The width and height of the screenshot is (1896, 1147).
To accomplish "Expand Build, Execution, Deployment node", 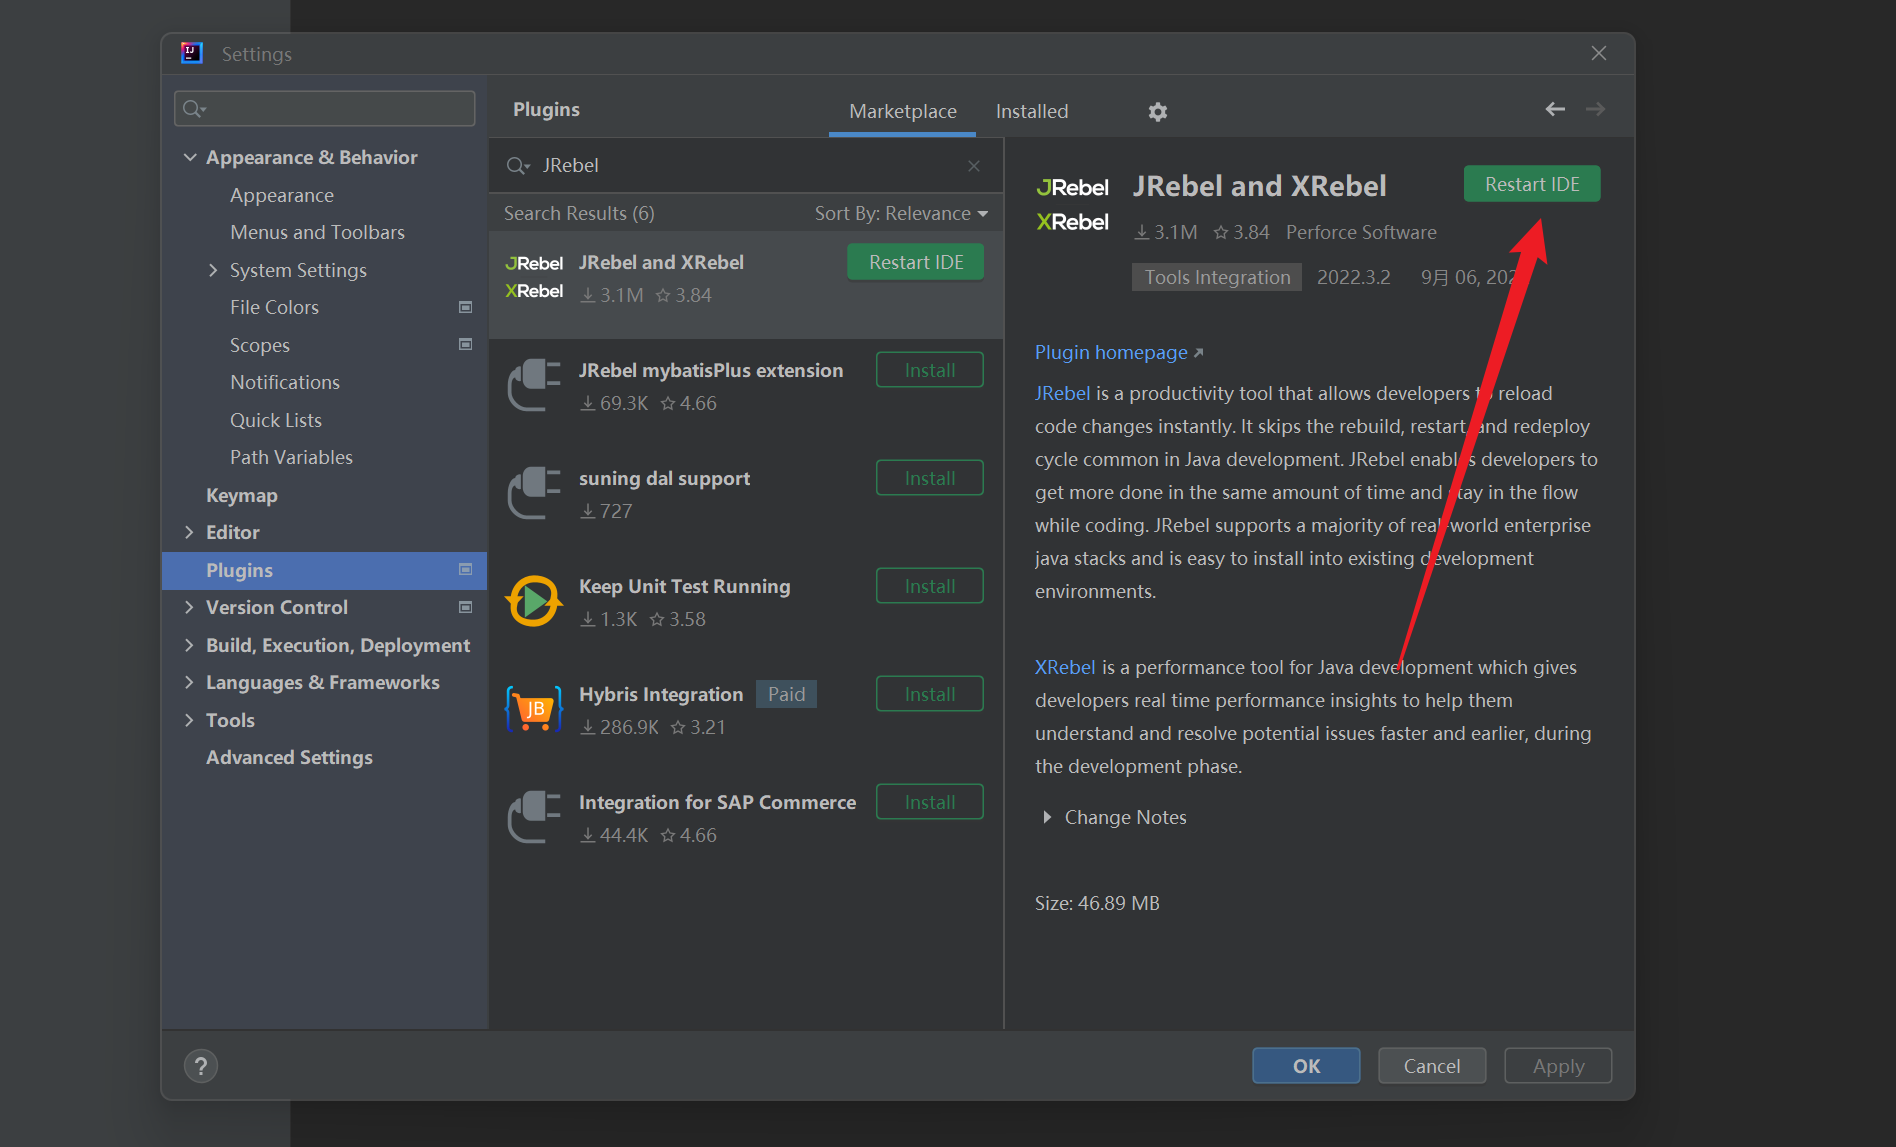I will 189,645.
